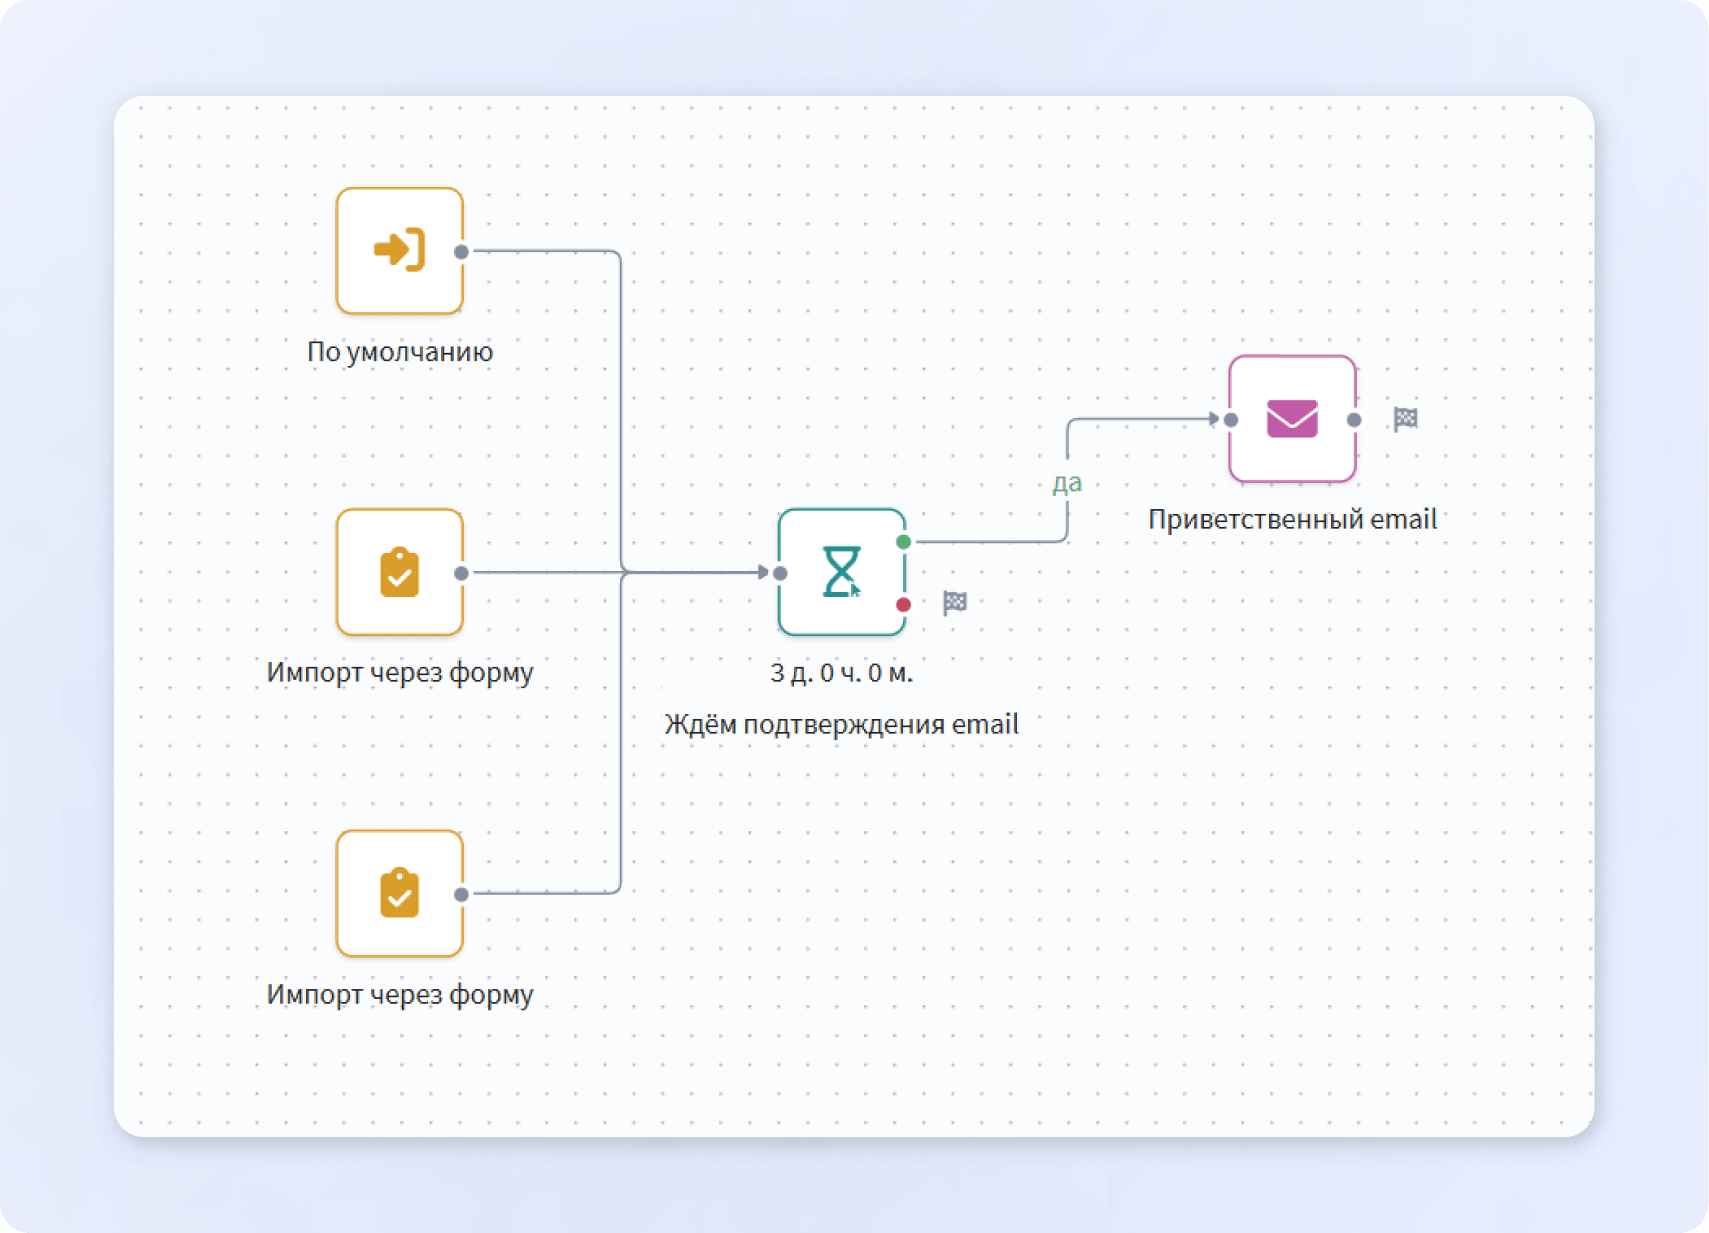Click the input port of the hourglass node
The image size is (1709, 1233).
[x=780, y=573]
